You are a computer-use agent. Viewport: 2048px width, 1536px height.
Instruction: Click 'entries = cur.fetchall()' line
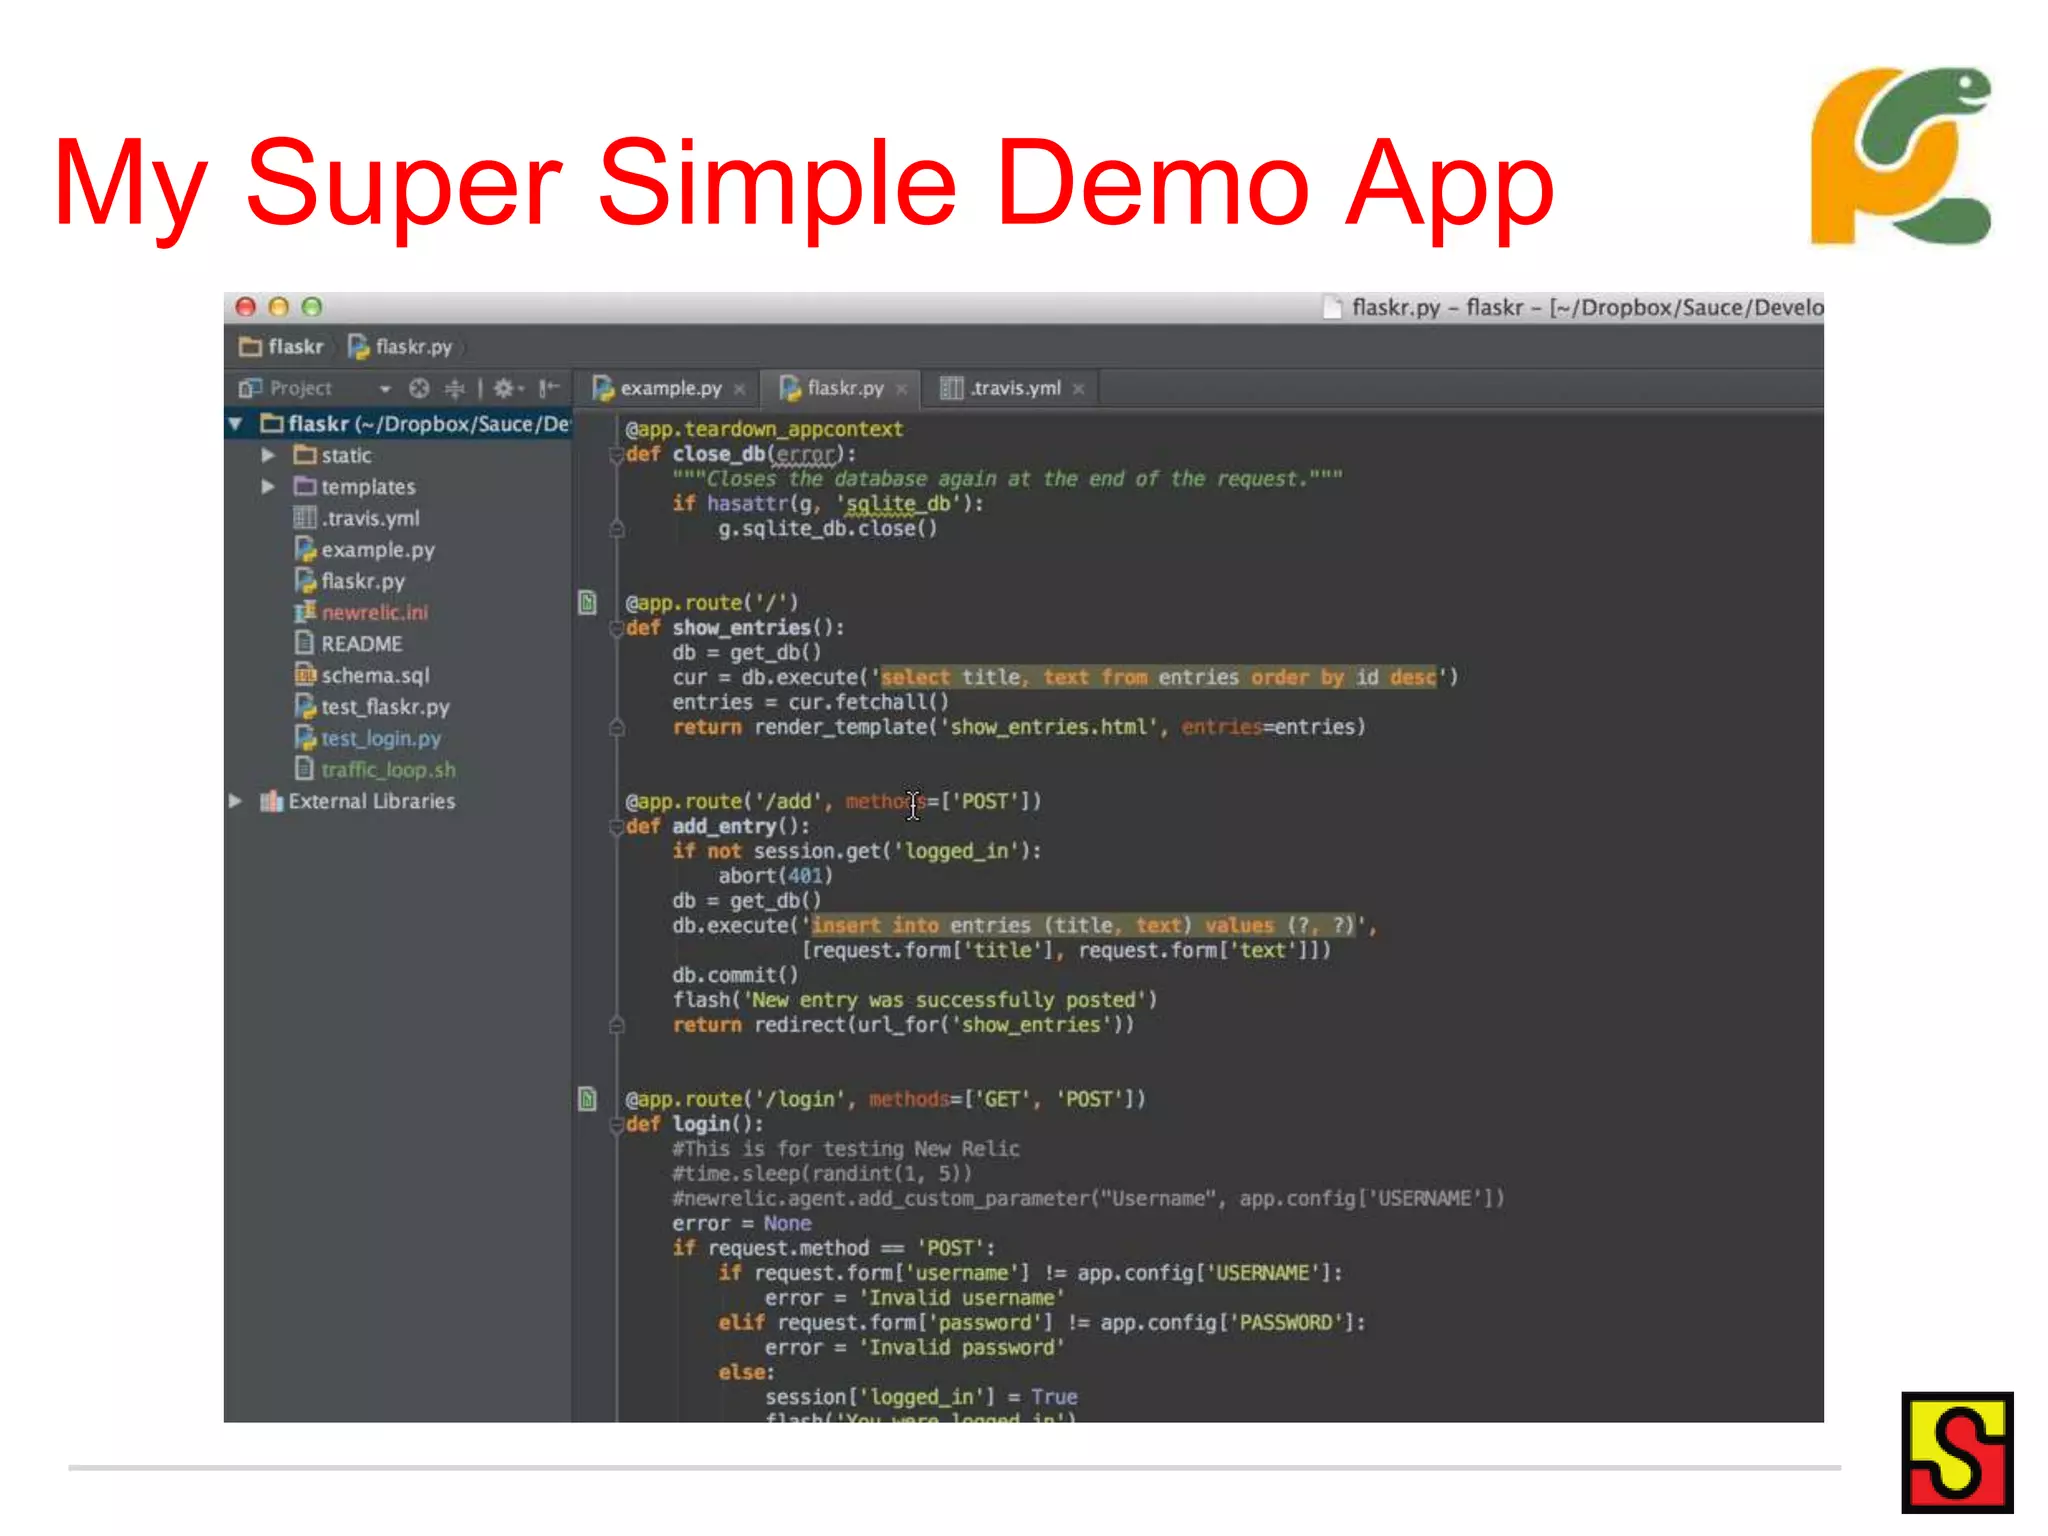click(x=810, y=702)
